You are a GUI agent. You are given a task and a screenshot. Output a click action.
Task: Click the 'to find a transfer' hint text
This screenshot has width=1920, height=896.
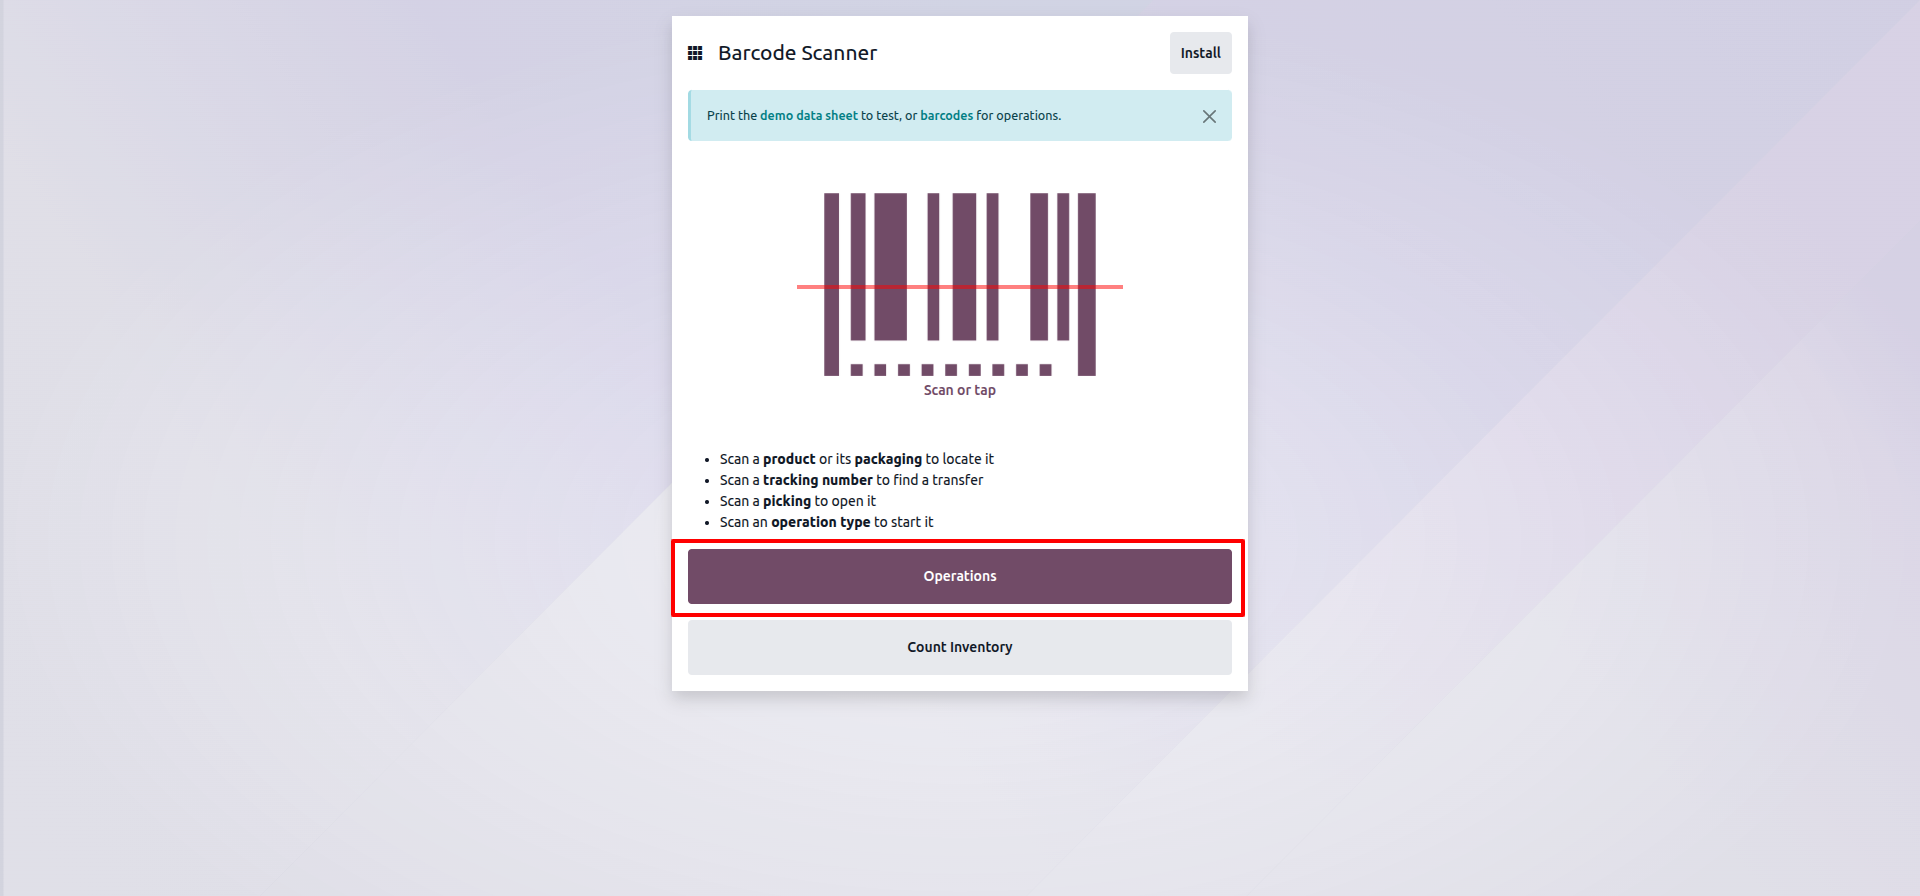pos(929,481)
